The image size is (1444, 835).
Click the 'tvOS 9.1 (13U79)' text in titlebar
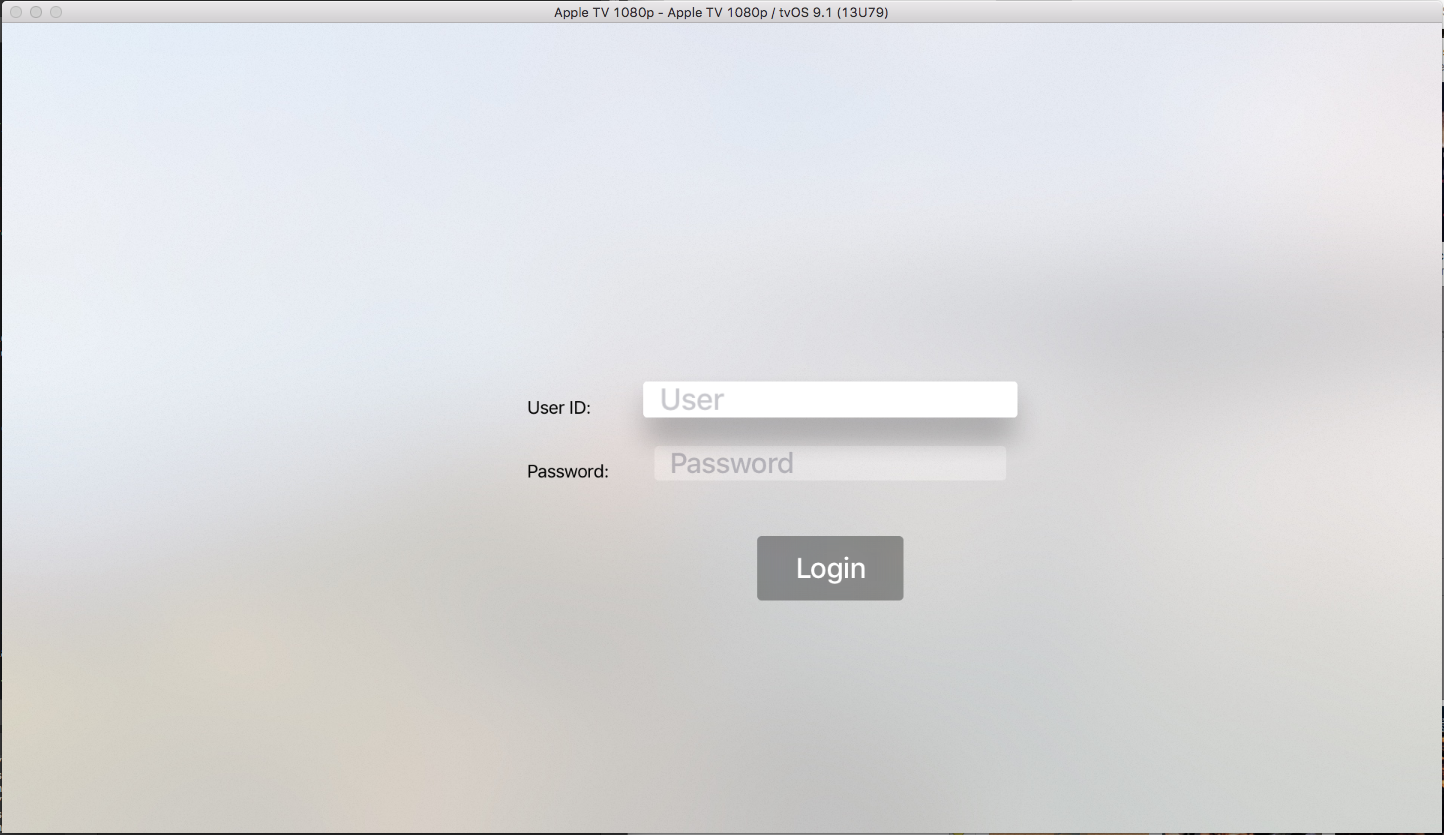tap(833, 12)
